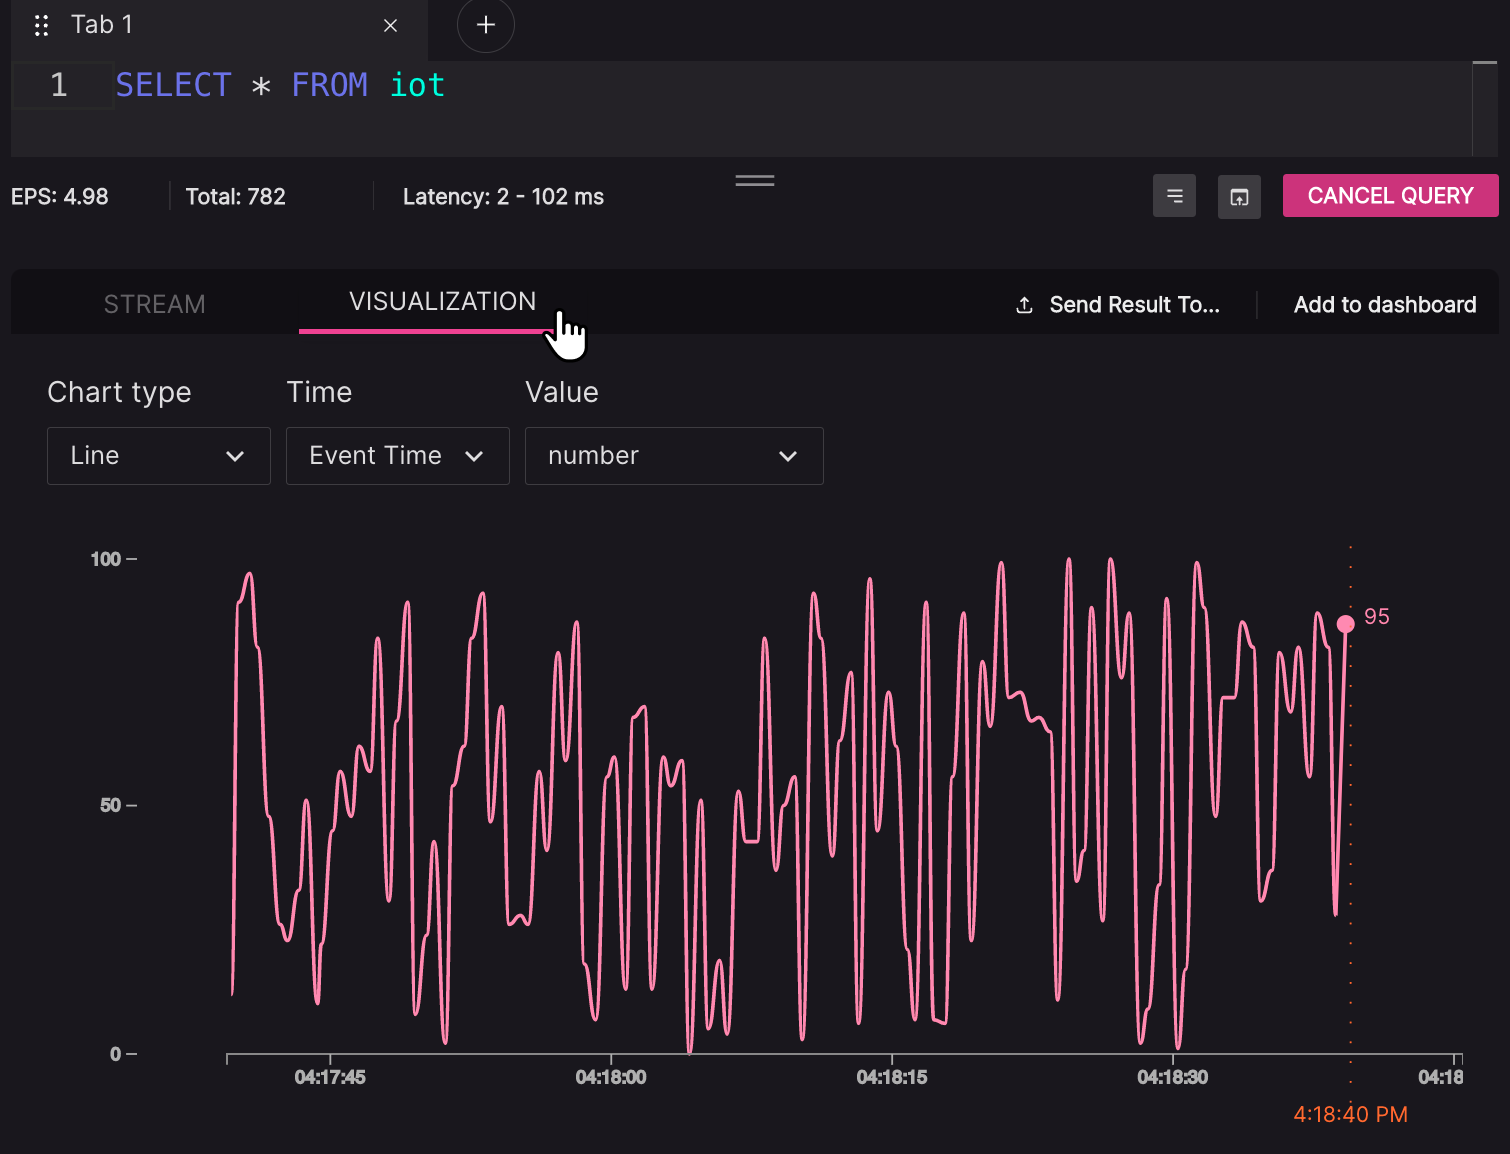Click the 04:18:00 tick on time axis
The height and width of the screenshot is (1154, 1510).
click(x=610, y=1077)
